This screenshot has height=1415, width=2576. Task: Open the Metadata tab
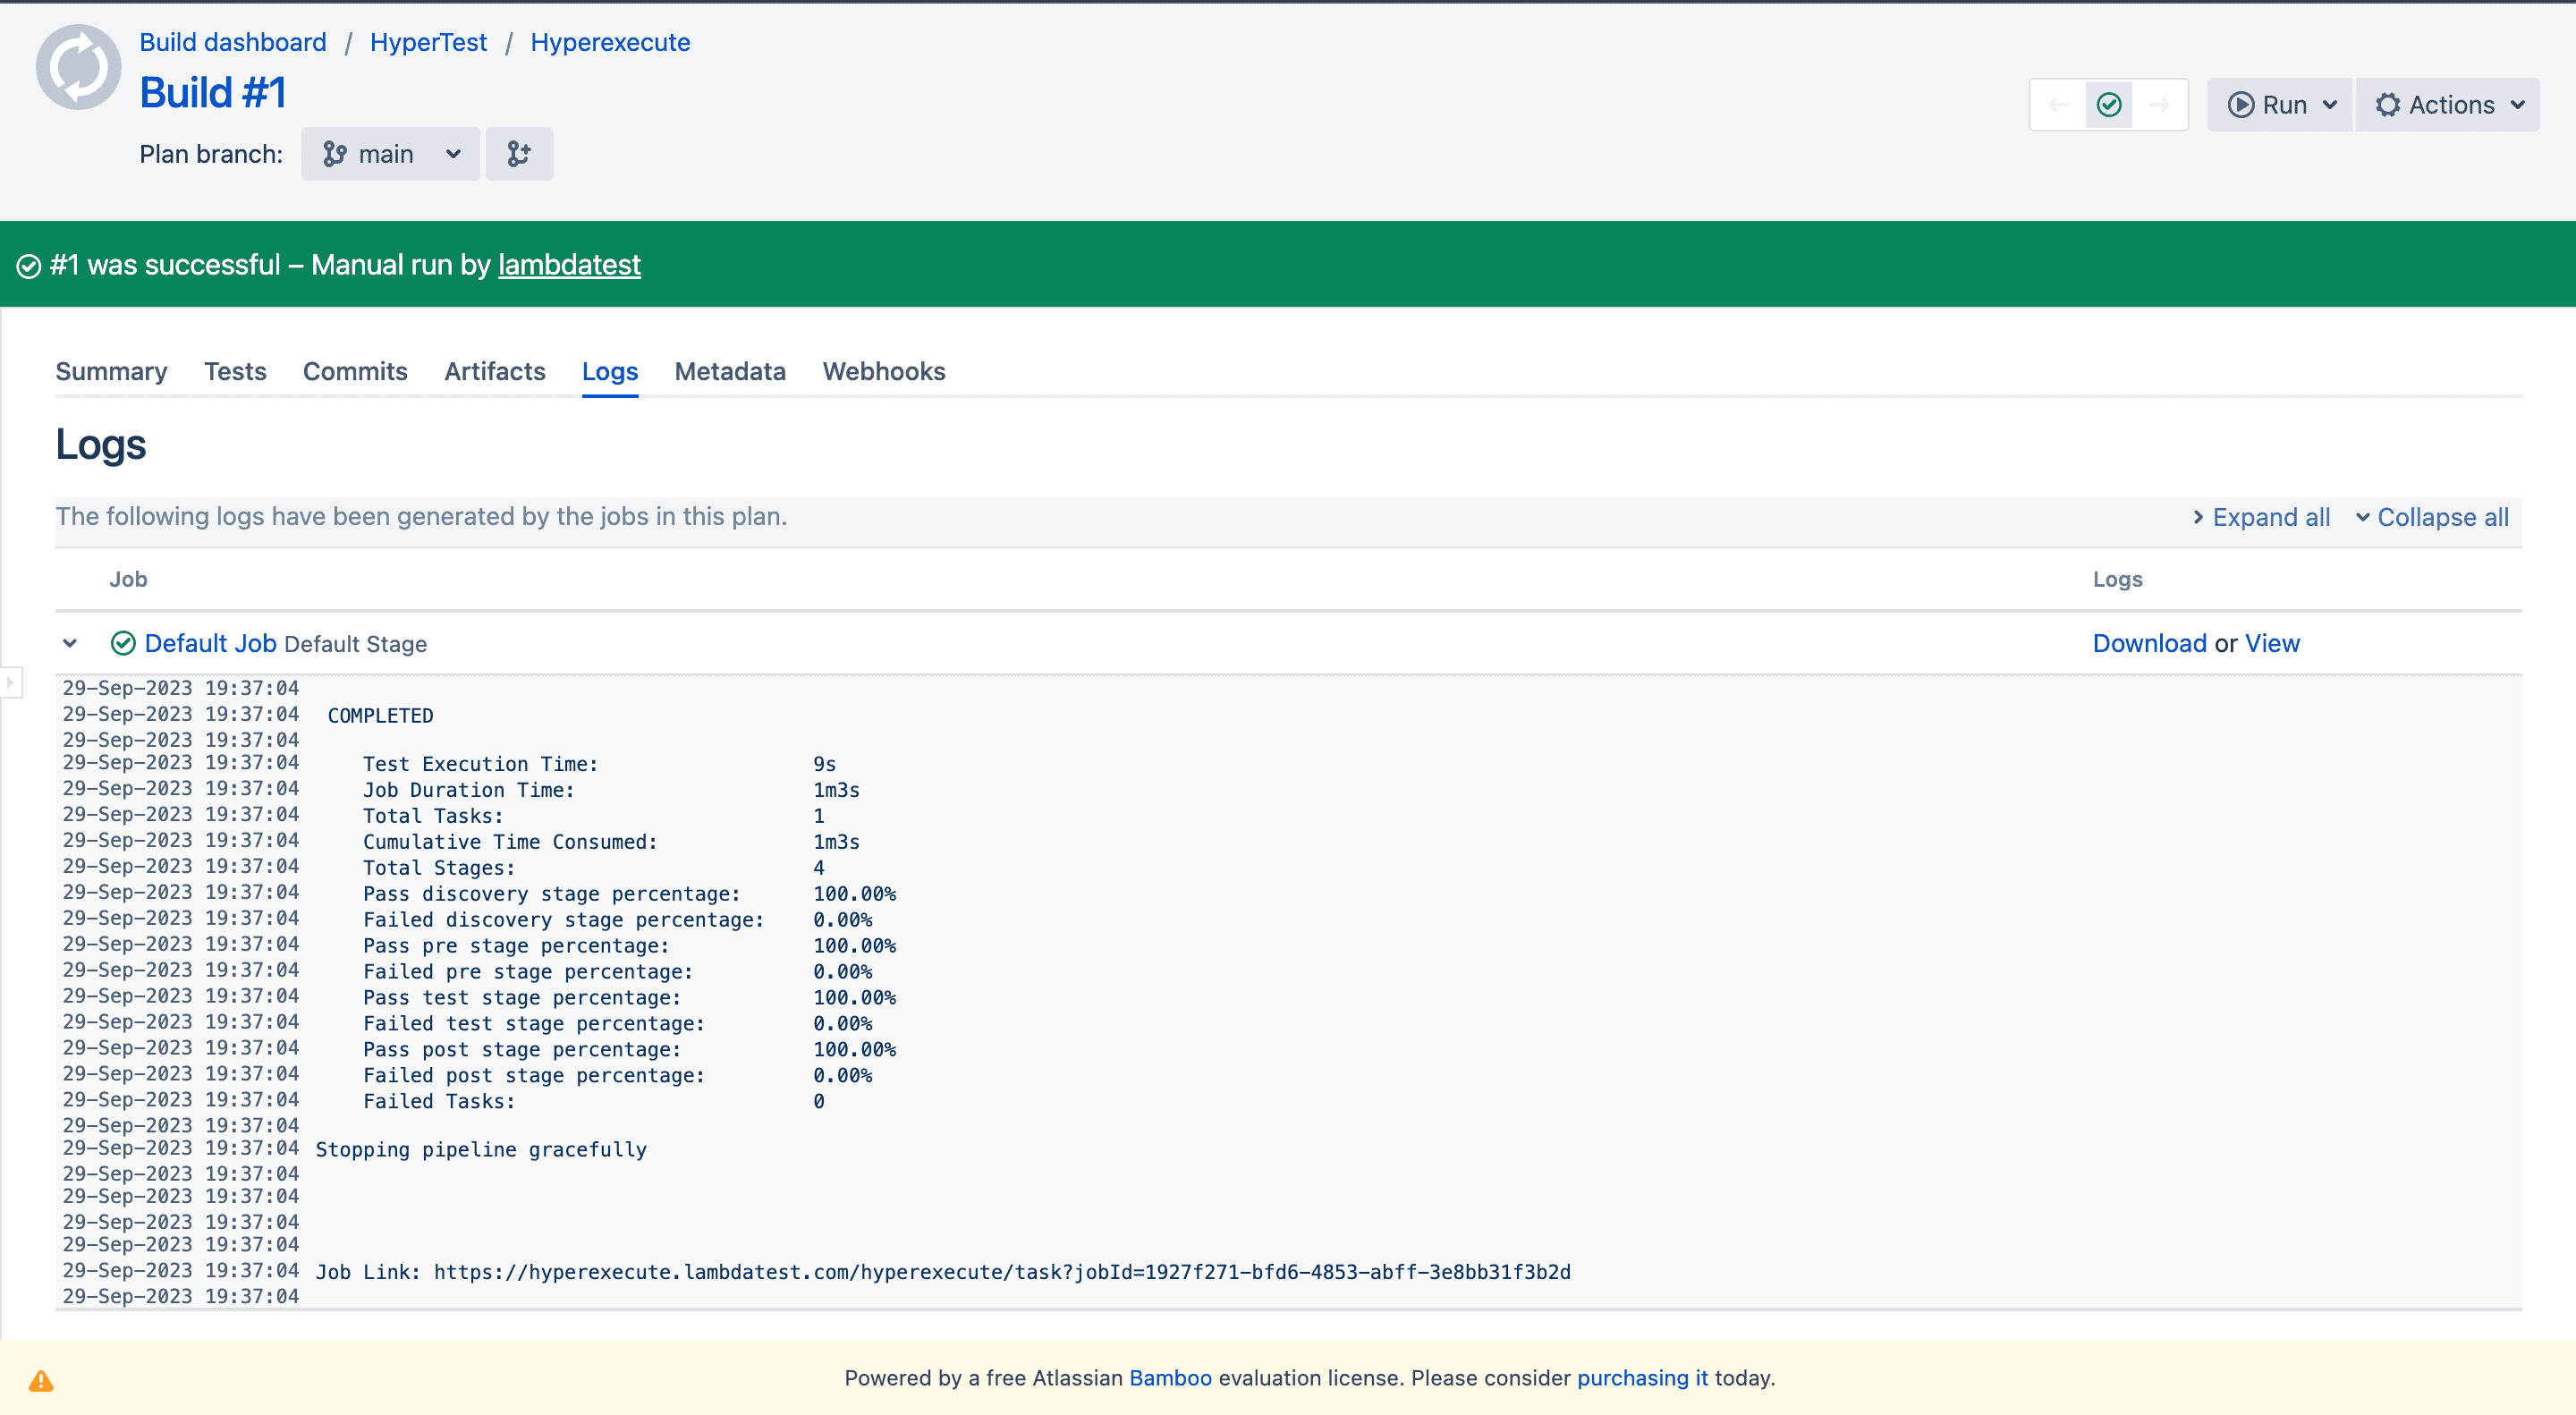click(730, 371)
